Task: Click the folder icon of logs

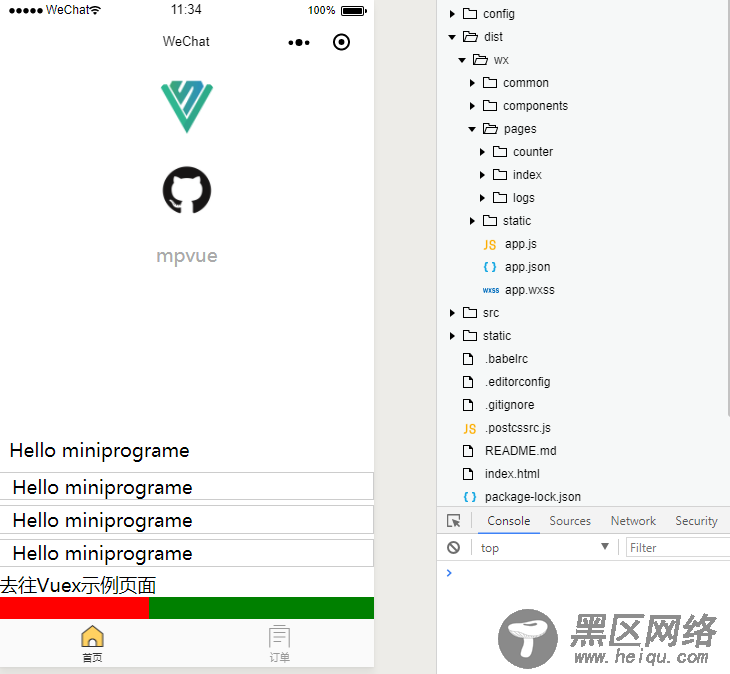Action: coord(500,197)
